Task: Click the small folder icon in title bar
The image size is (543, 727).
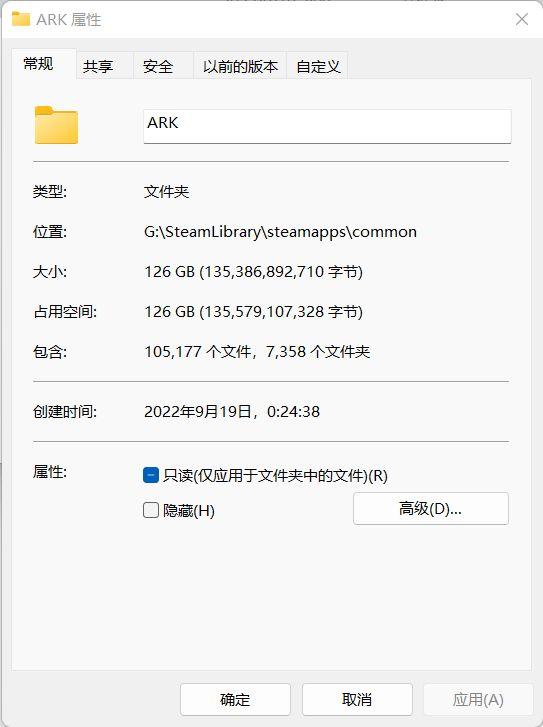Action: point(21,19)
